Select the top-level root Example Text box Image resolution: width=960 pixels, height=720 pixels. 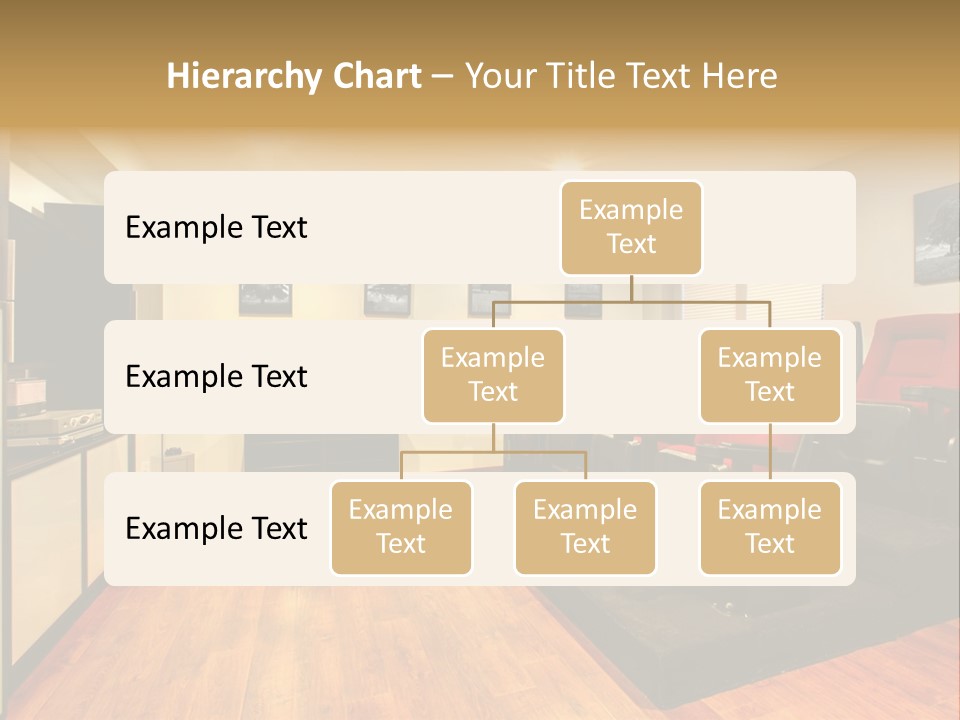pyautogui.click(x=631, y=228)
